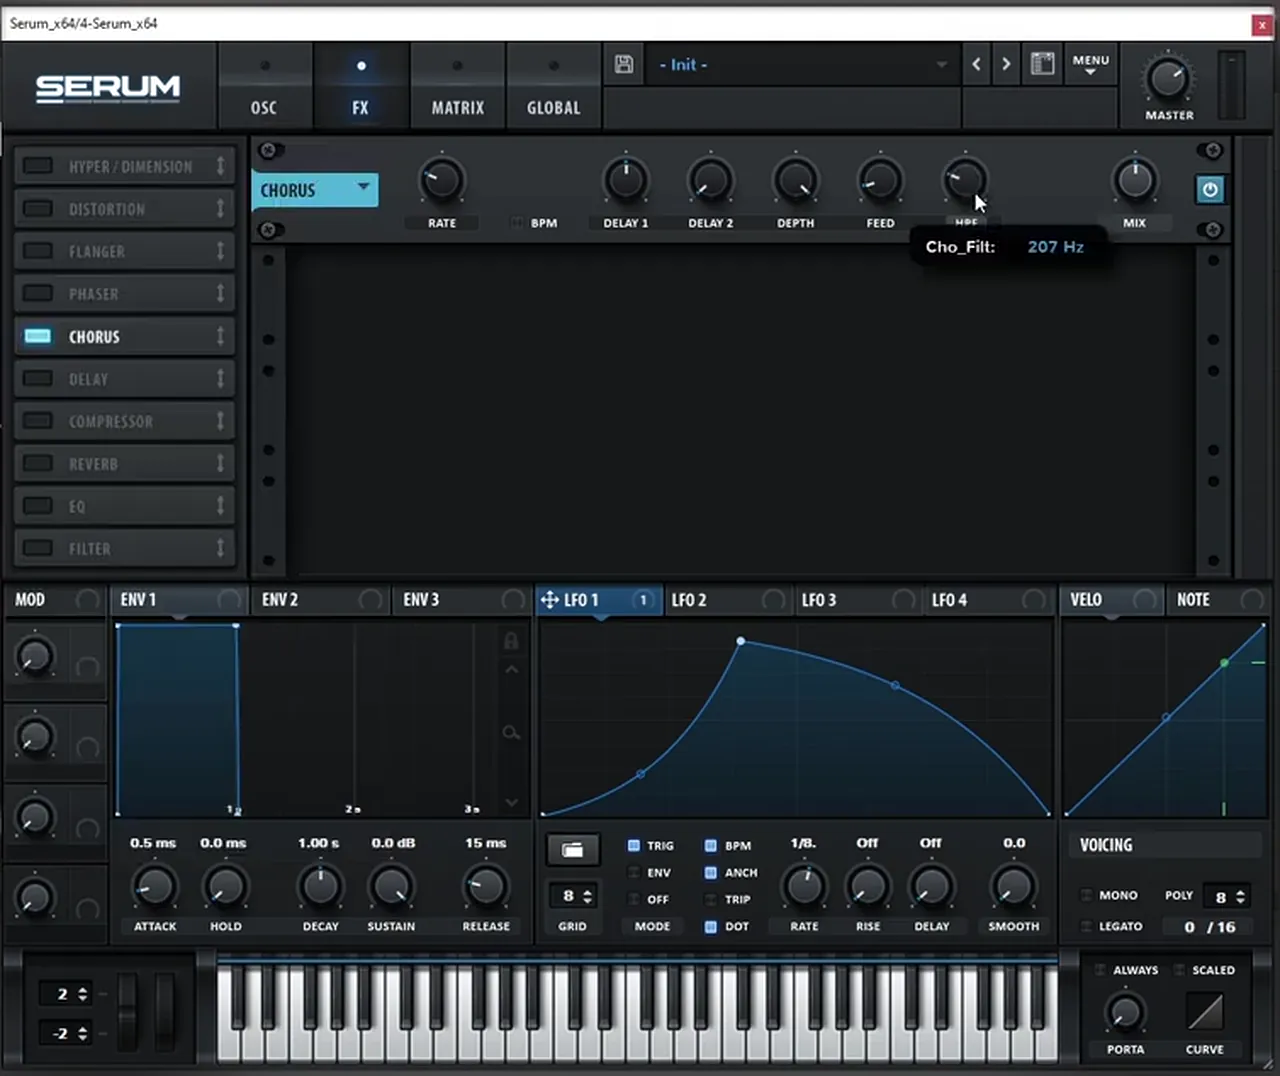Open the Init preset name dropdown
The height and width of the screenshot is (1076, 1280).
(802, 65)
